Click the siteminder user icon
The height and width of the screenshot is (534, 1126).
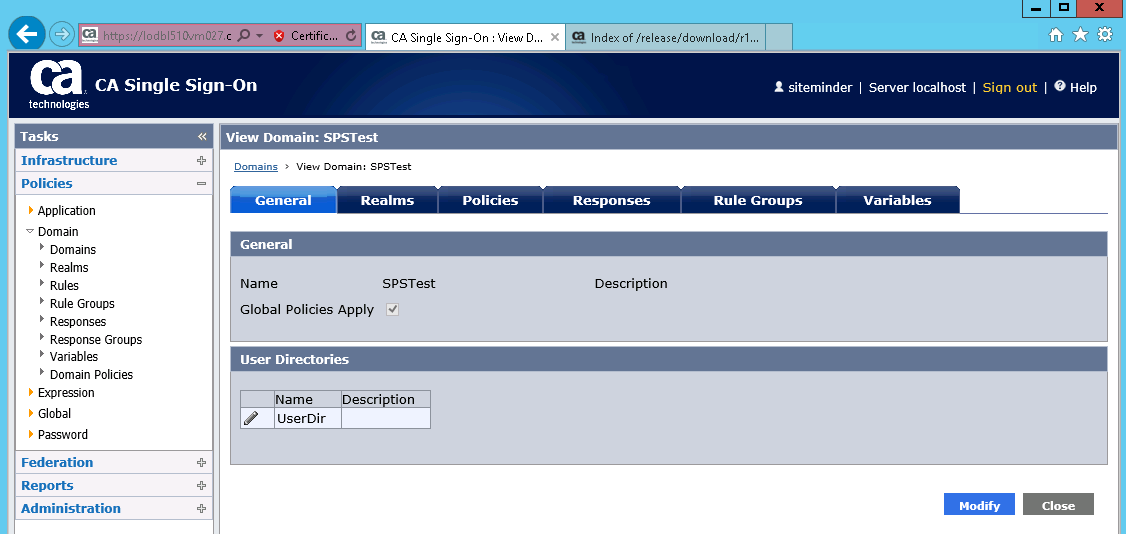click(778, 87)
